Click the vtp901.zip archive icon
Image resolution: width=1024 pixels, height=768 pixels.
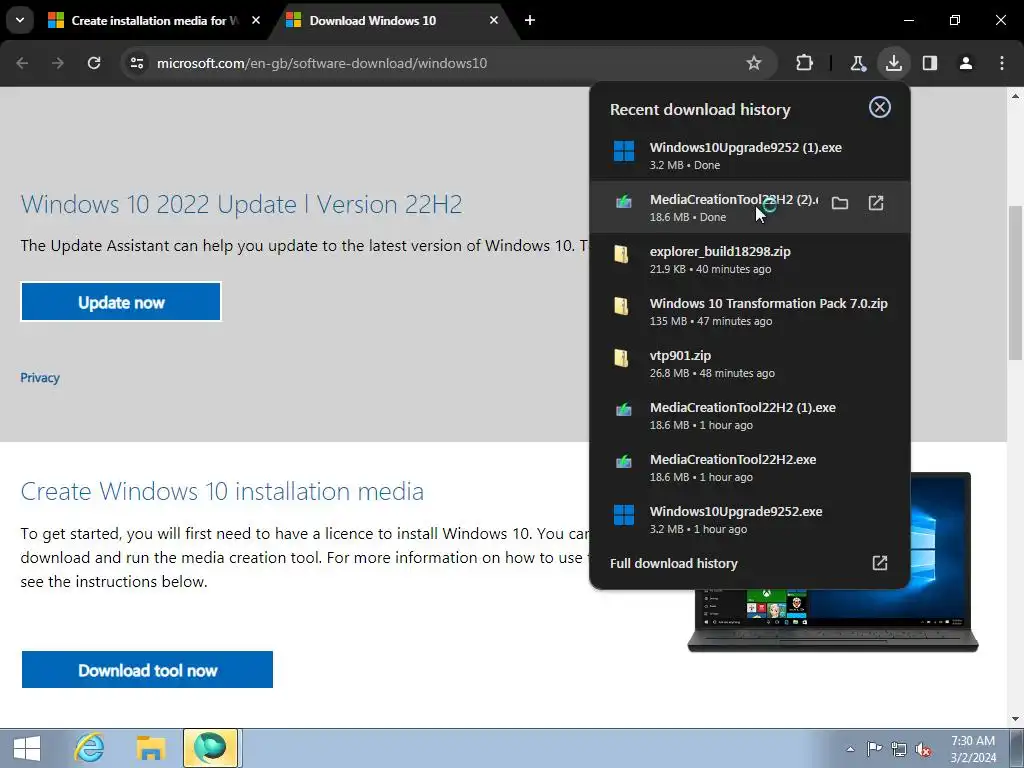tap(621, 358)
